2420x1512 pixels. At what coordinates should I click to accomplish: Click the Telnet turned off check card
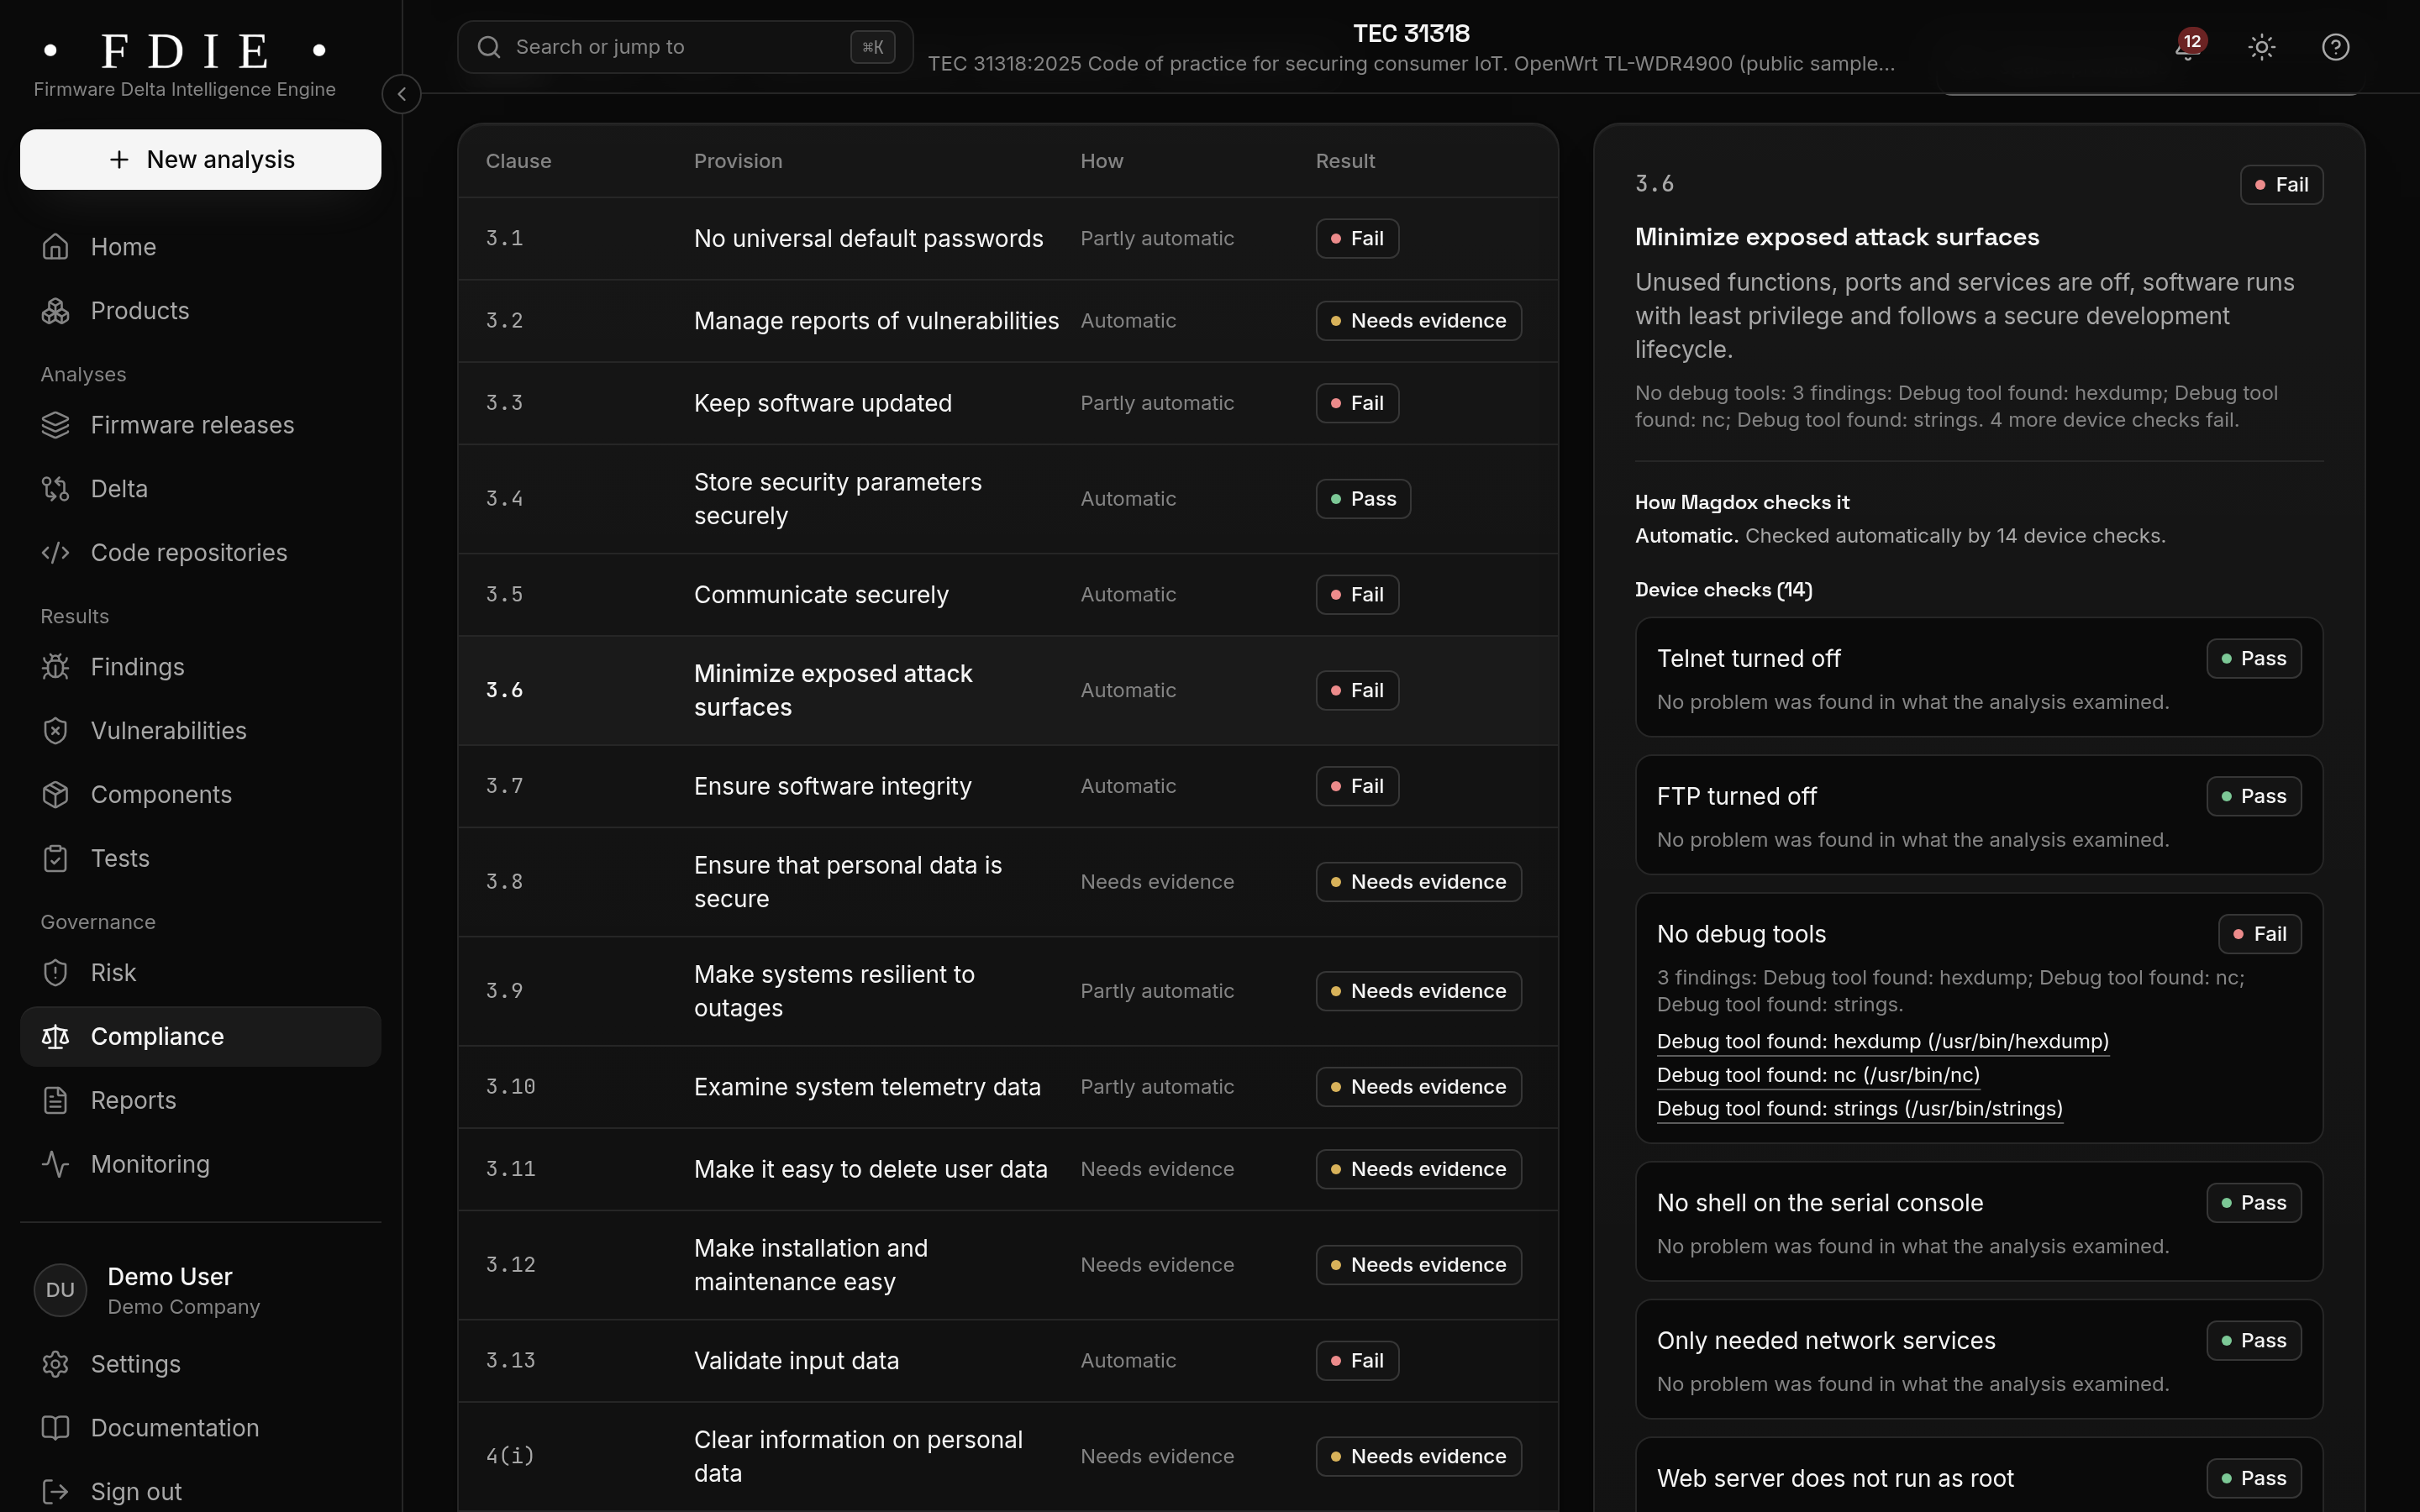coord(1979,678)
